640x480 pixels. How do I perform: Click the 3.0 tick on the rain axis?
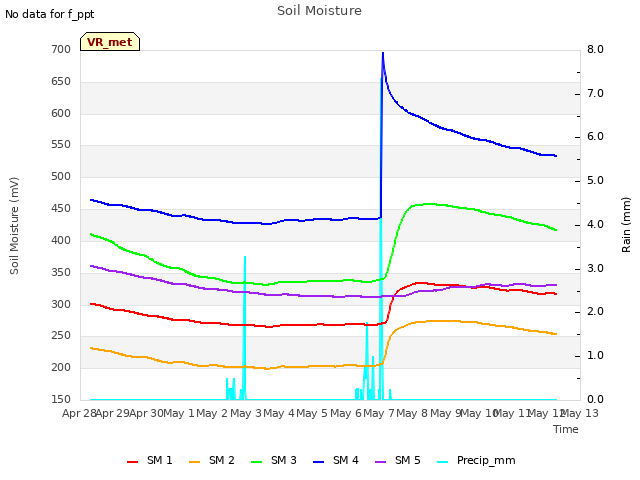(x=596, y=269)
